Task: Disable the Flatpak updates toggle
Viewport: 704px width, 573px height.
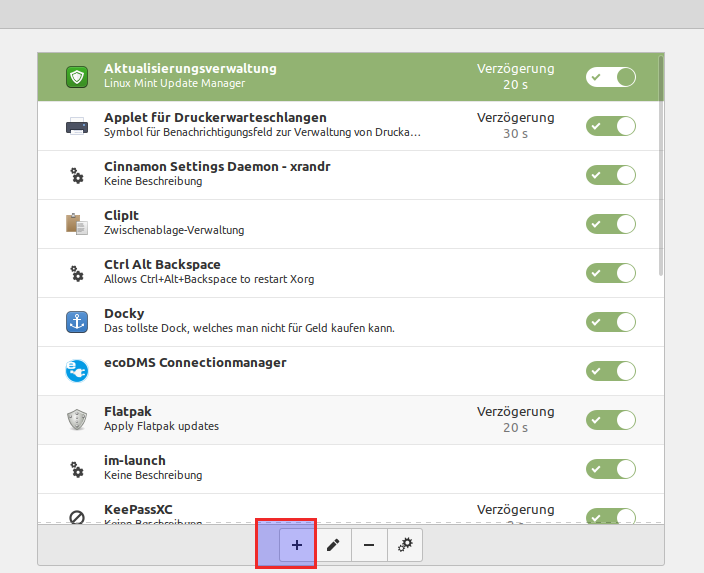Action: (611, 419)
